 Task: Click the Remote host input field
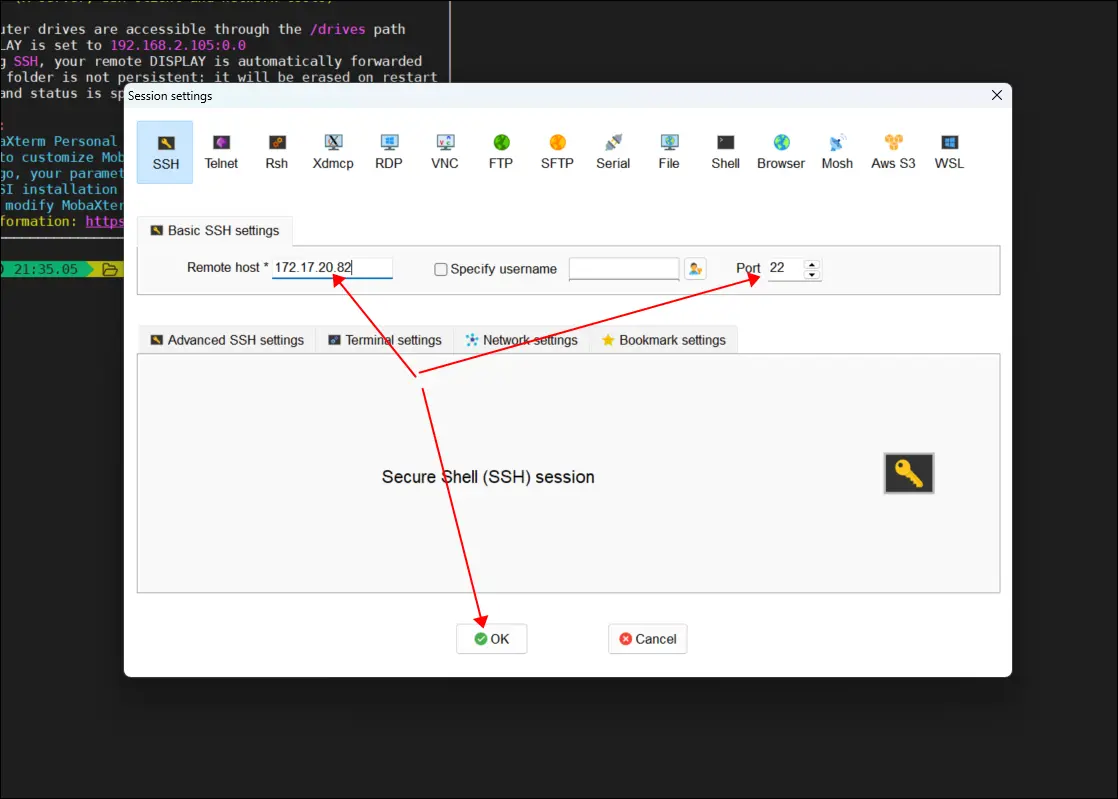(x=332, y=268)
